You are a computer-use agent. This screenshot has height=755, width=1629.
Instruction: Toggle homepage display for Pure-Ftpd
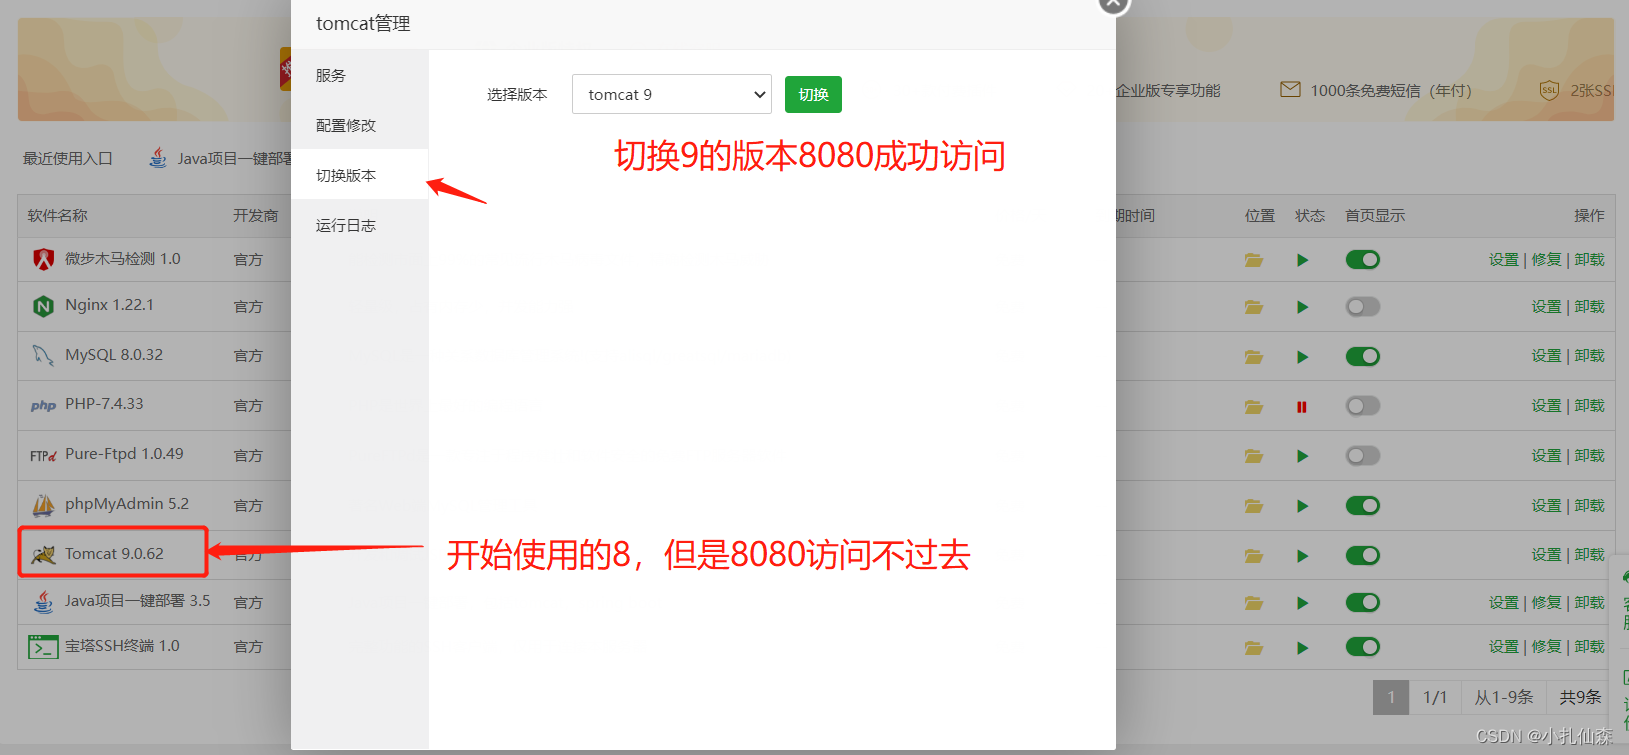pos(1362,456)
